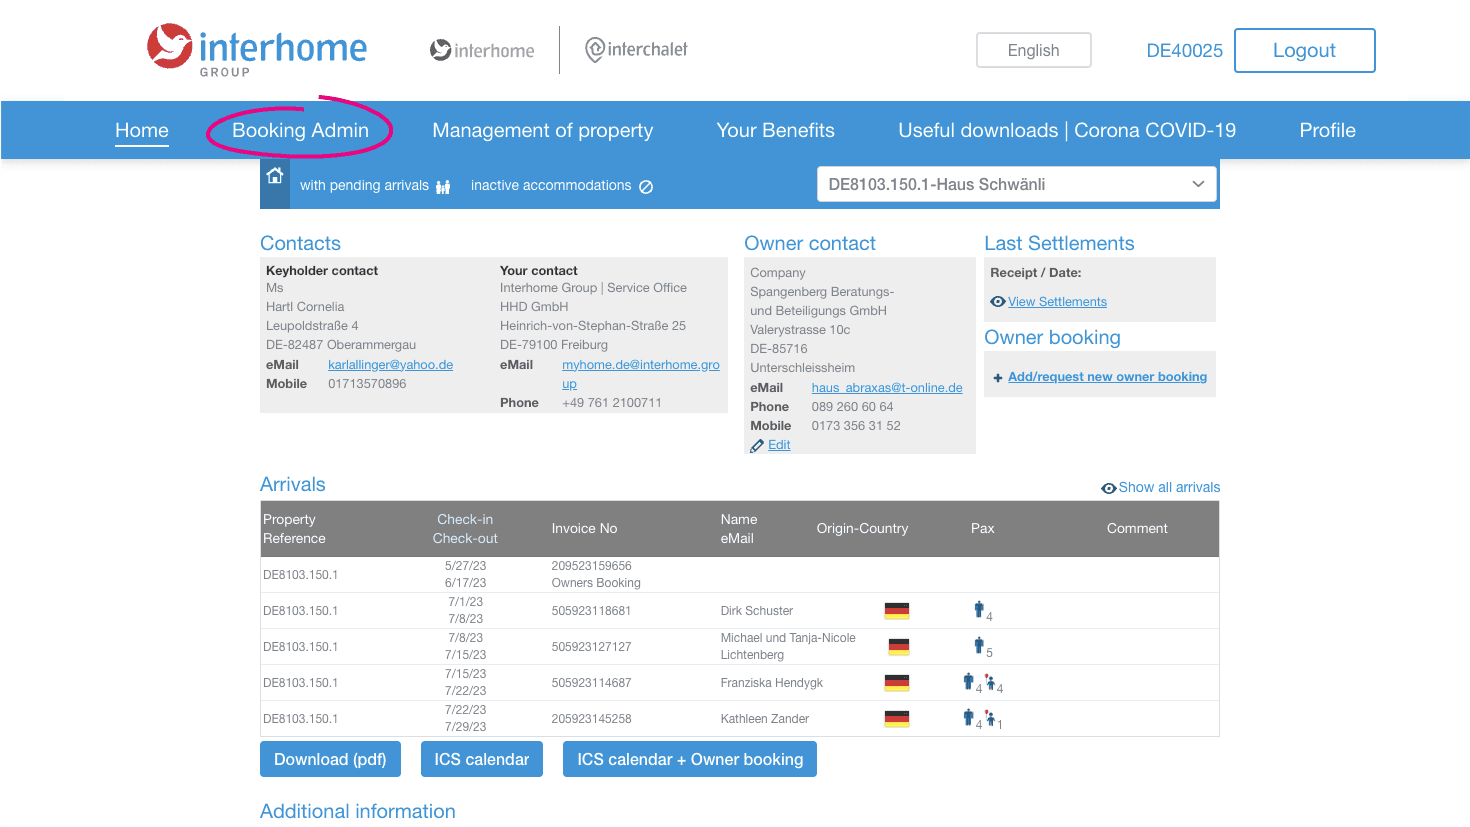
Task: Click the Logout button
Action: click(x=1304, y=50)
